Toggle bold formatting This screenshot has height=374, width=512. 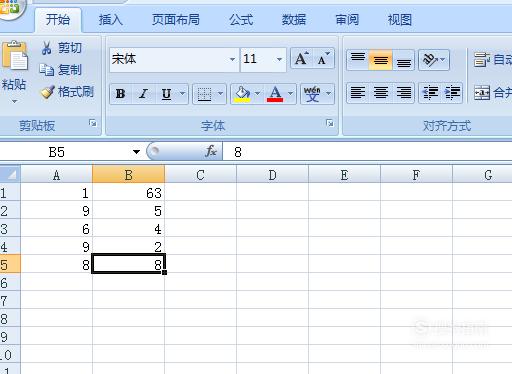[x=120, y=94]
